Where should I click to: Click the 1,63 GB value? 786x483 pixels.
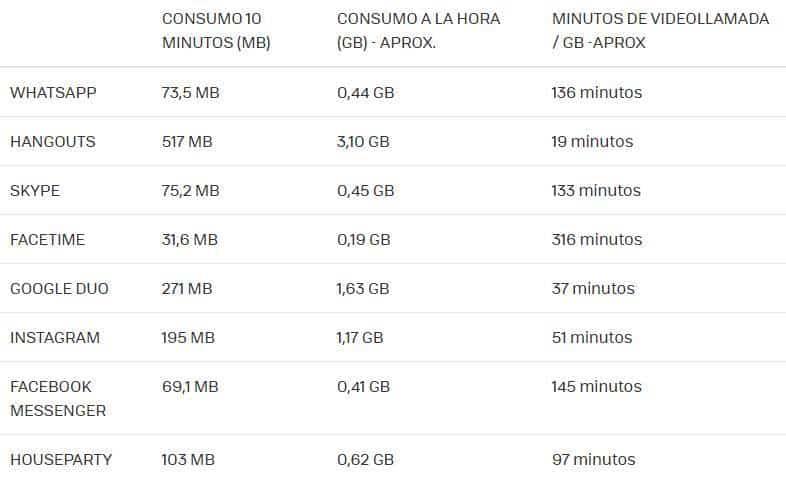[x=363, y=288]
